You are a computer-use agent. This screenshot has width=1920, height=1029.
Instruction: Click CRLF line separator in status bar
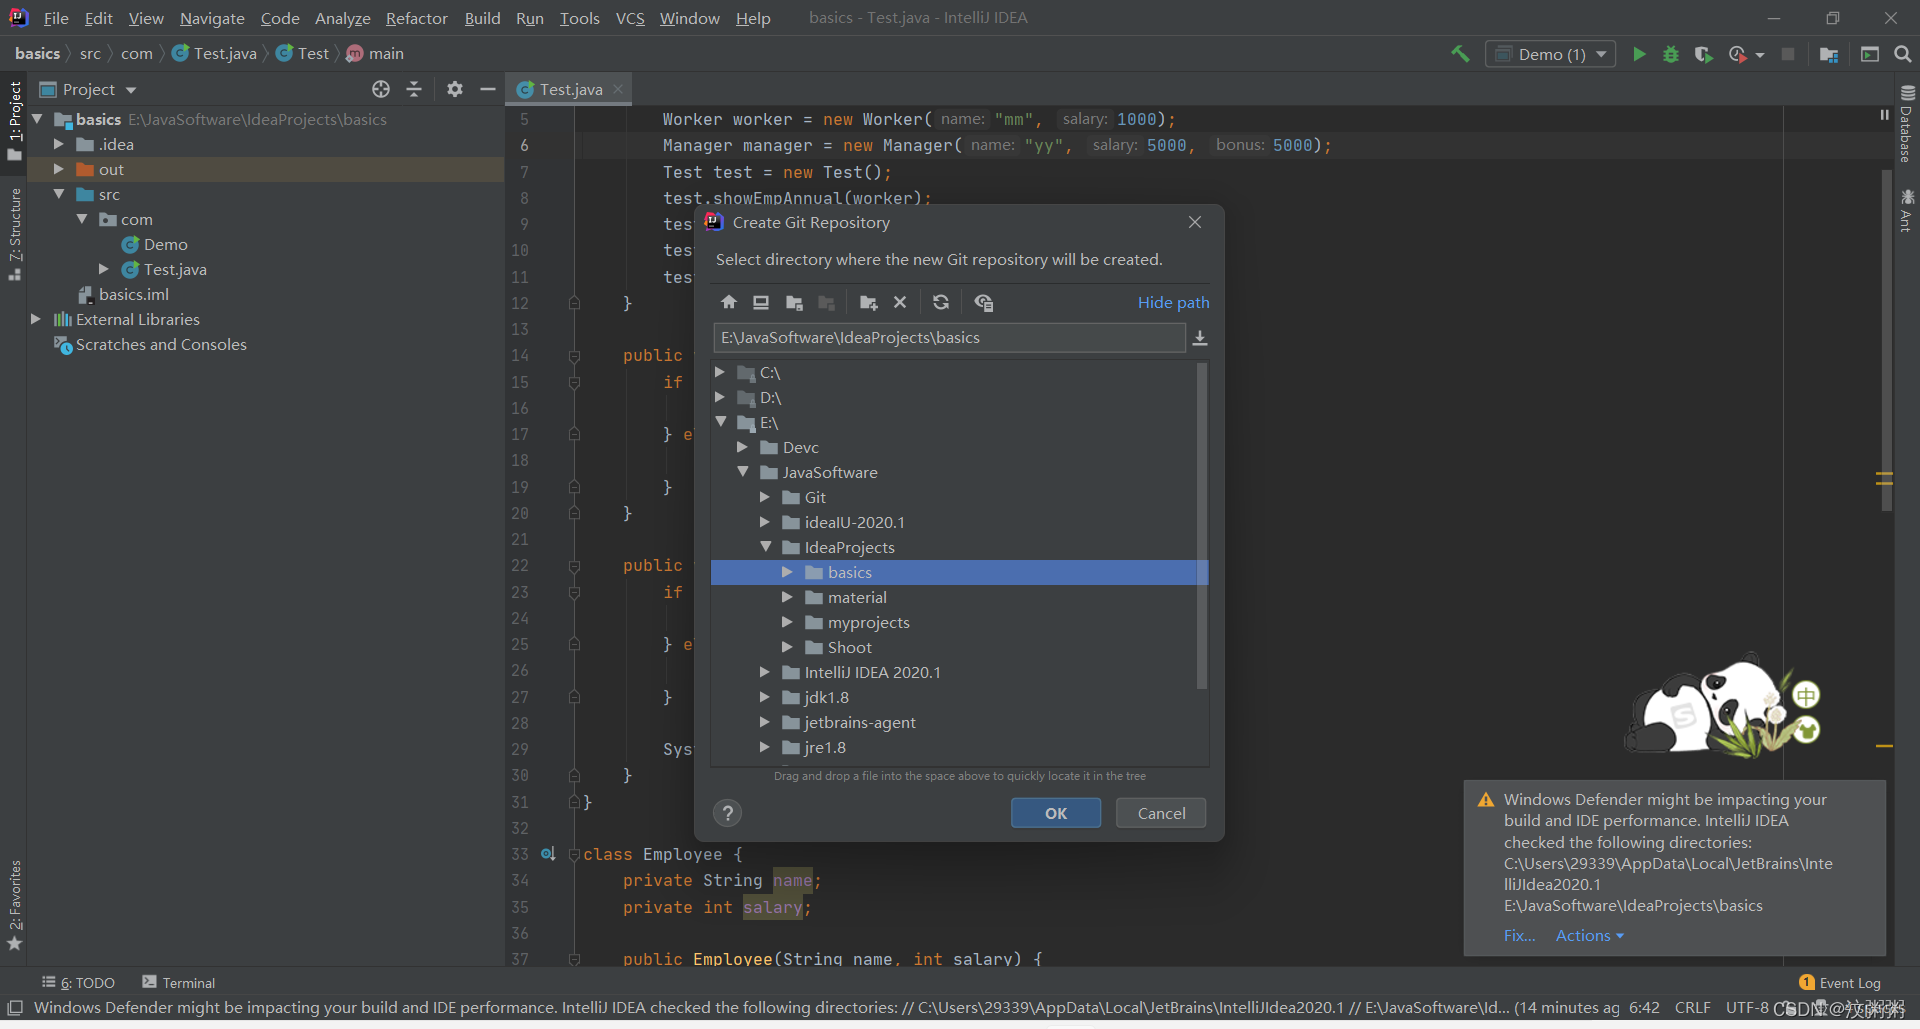[x=1692, y=1008]
